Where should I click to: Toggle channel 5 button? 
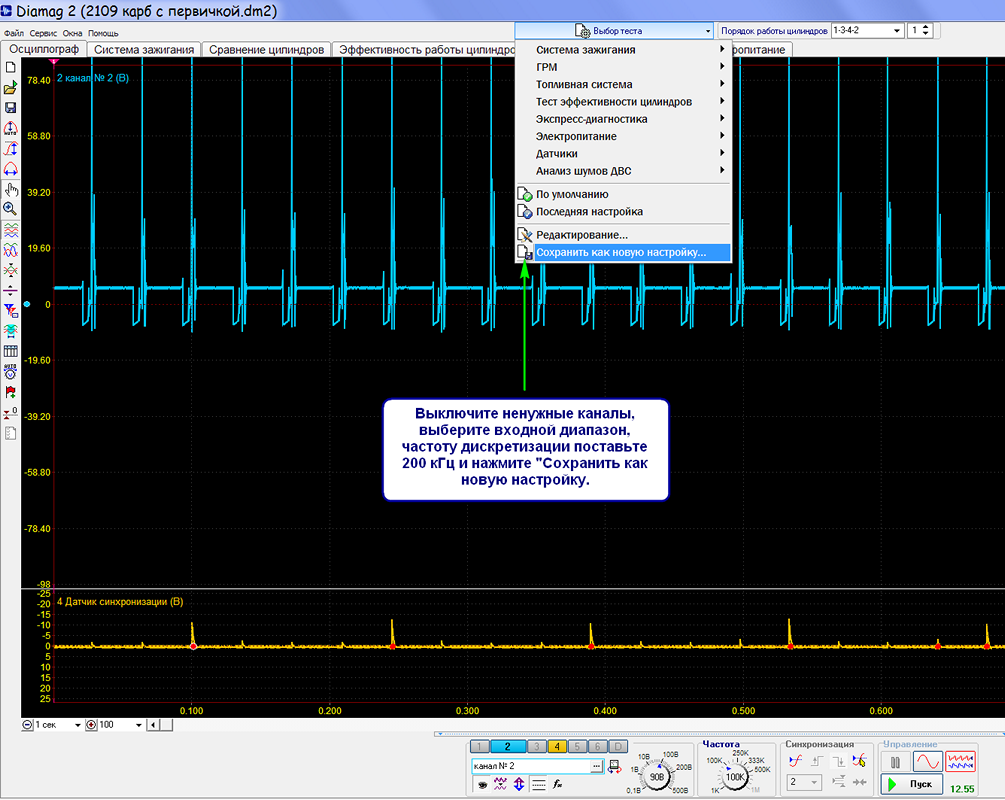point(577,746)
